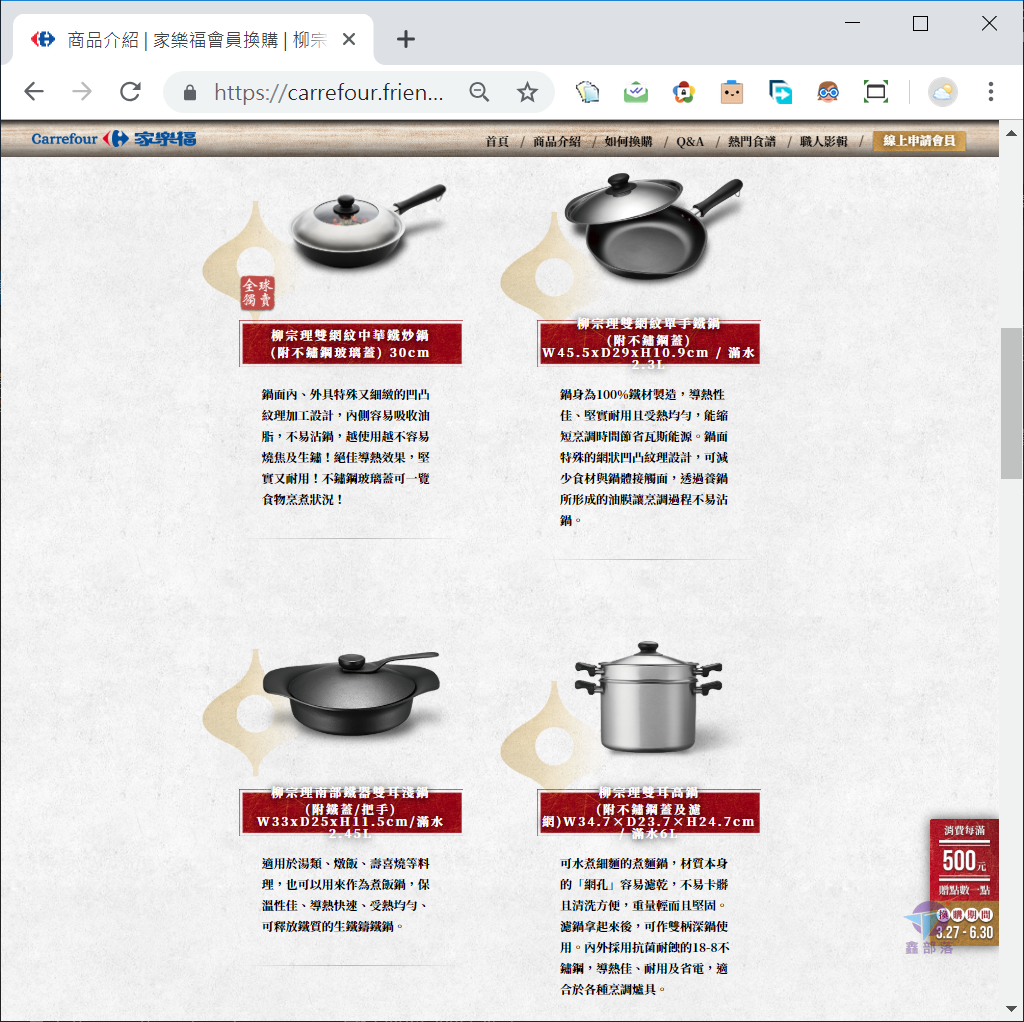Viewport: 1024px width, 1022px height.
Task: Click the text 可釋放鐵質的生鐵鑄鐵鍋
Action: point(328,927)
